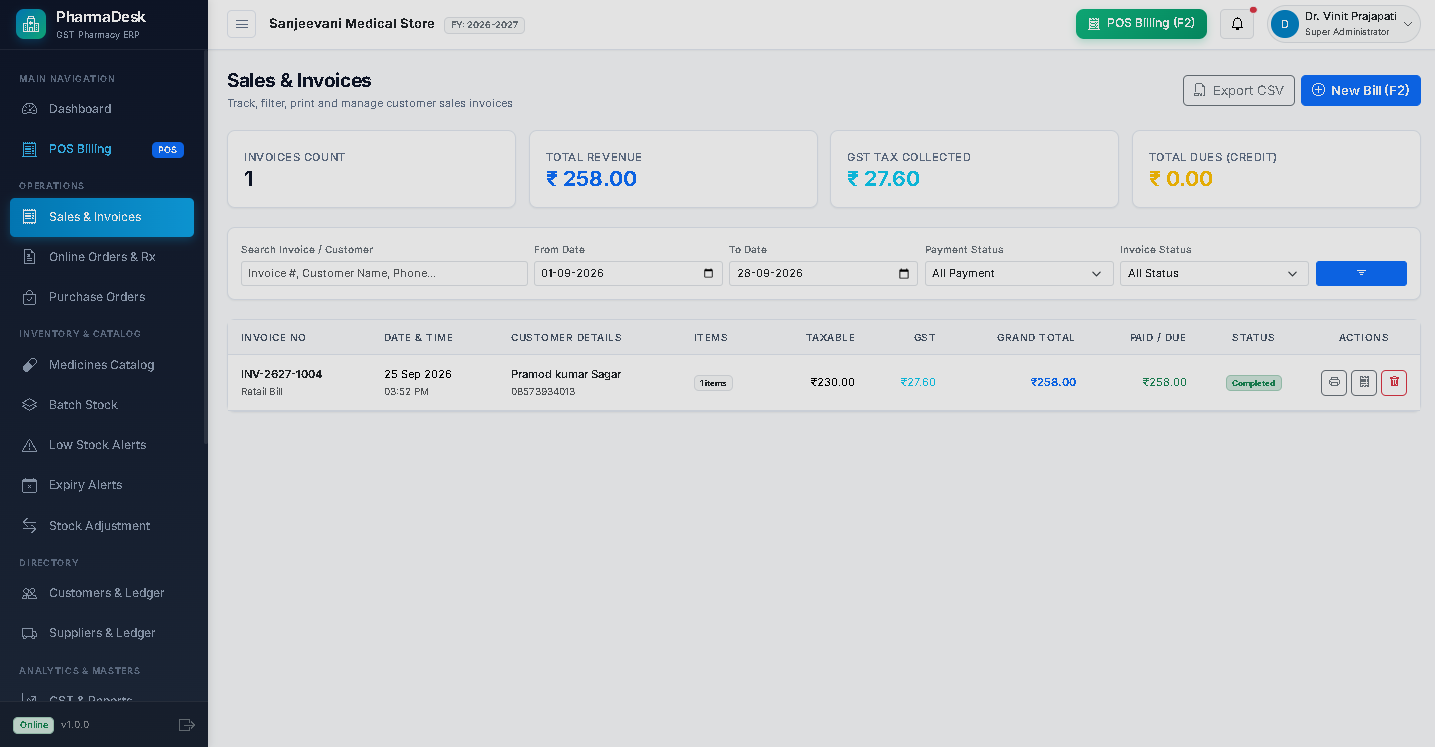Screen dimensions: 1435x747
Task: Apply filters with the blue filter button
Action: [x=1361, y=273]
